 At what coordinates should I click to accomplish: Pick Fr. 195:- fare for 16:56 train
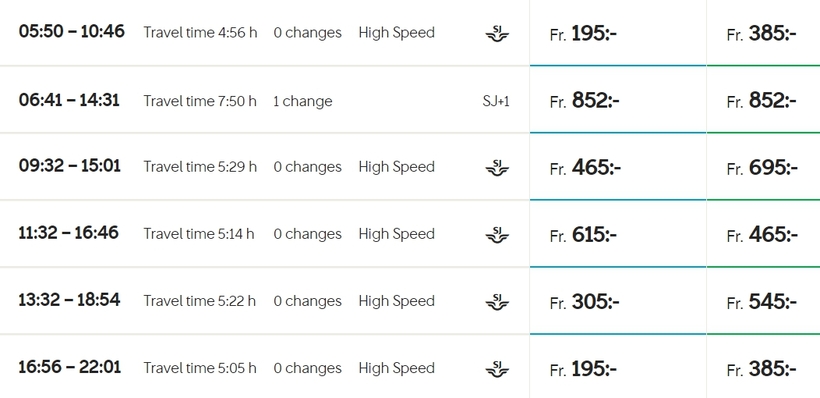click(618, 367)
